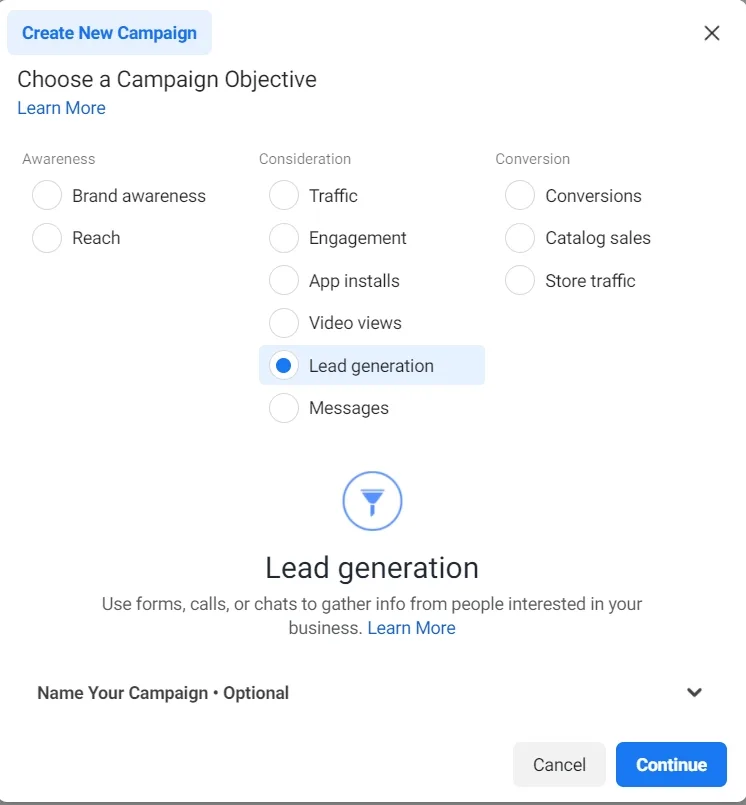746x805 pixels.
Task: Pick App installs as the objective
Action: tap(283, 280)
